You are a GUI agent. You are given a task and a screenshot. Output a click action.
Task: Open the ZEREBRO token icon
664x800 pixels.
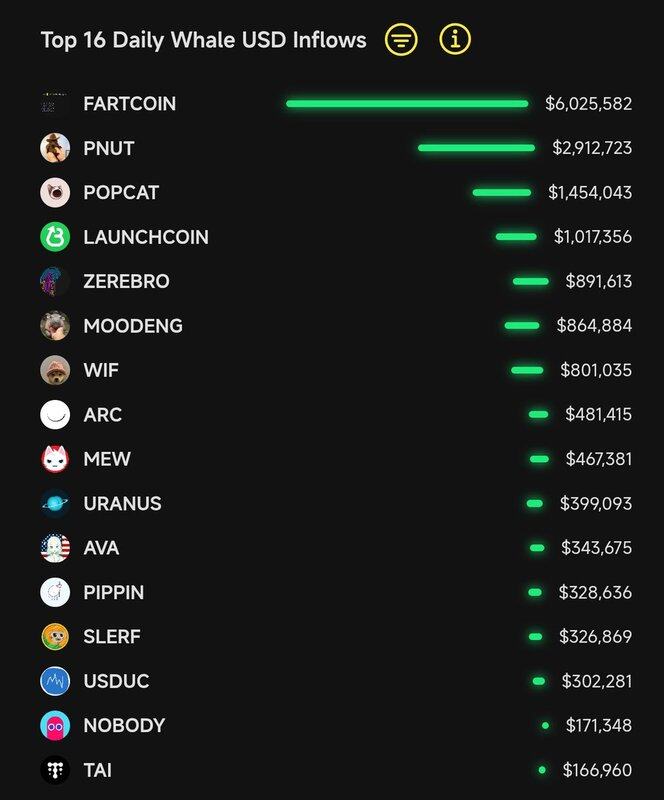coord(55,281)
